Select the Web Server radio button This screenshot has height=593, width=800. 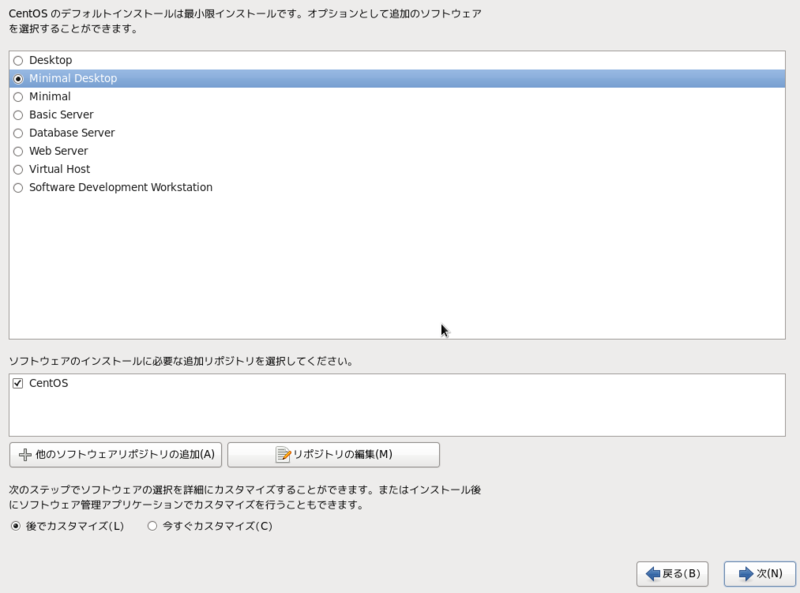coord(18,152)
